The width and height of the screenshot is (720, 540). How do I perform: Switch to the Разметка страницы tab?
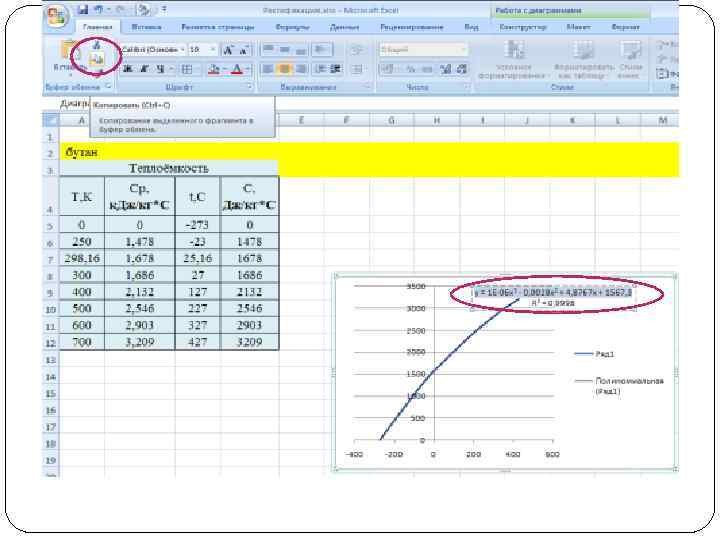[218, 27]
